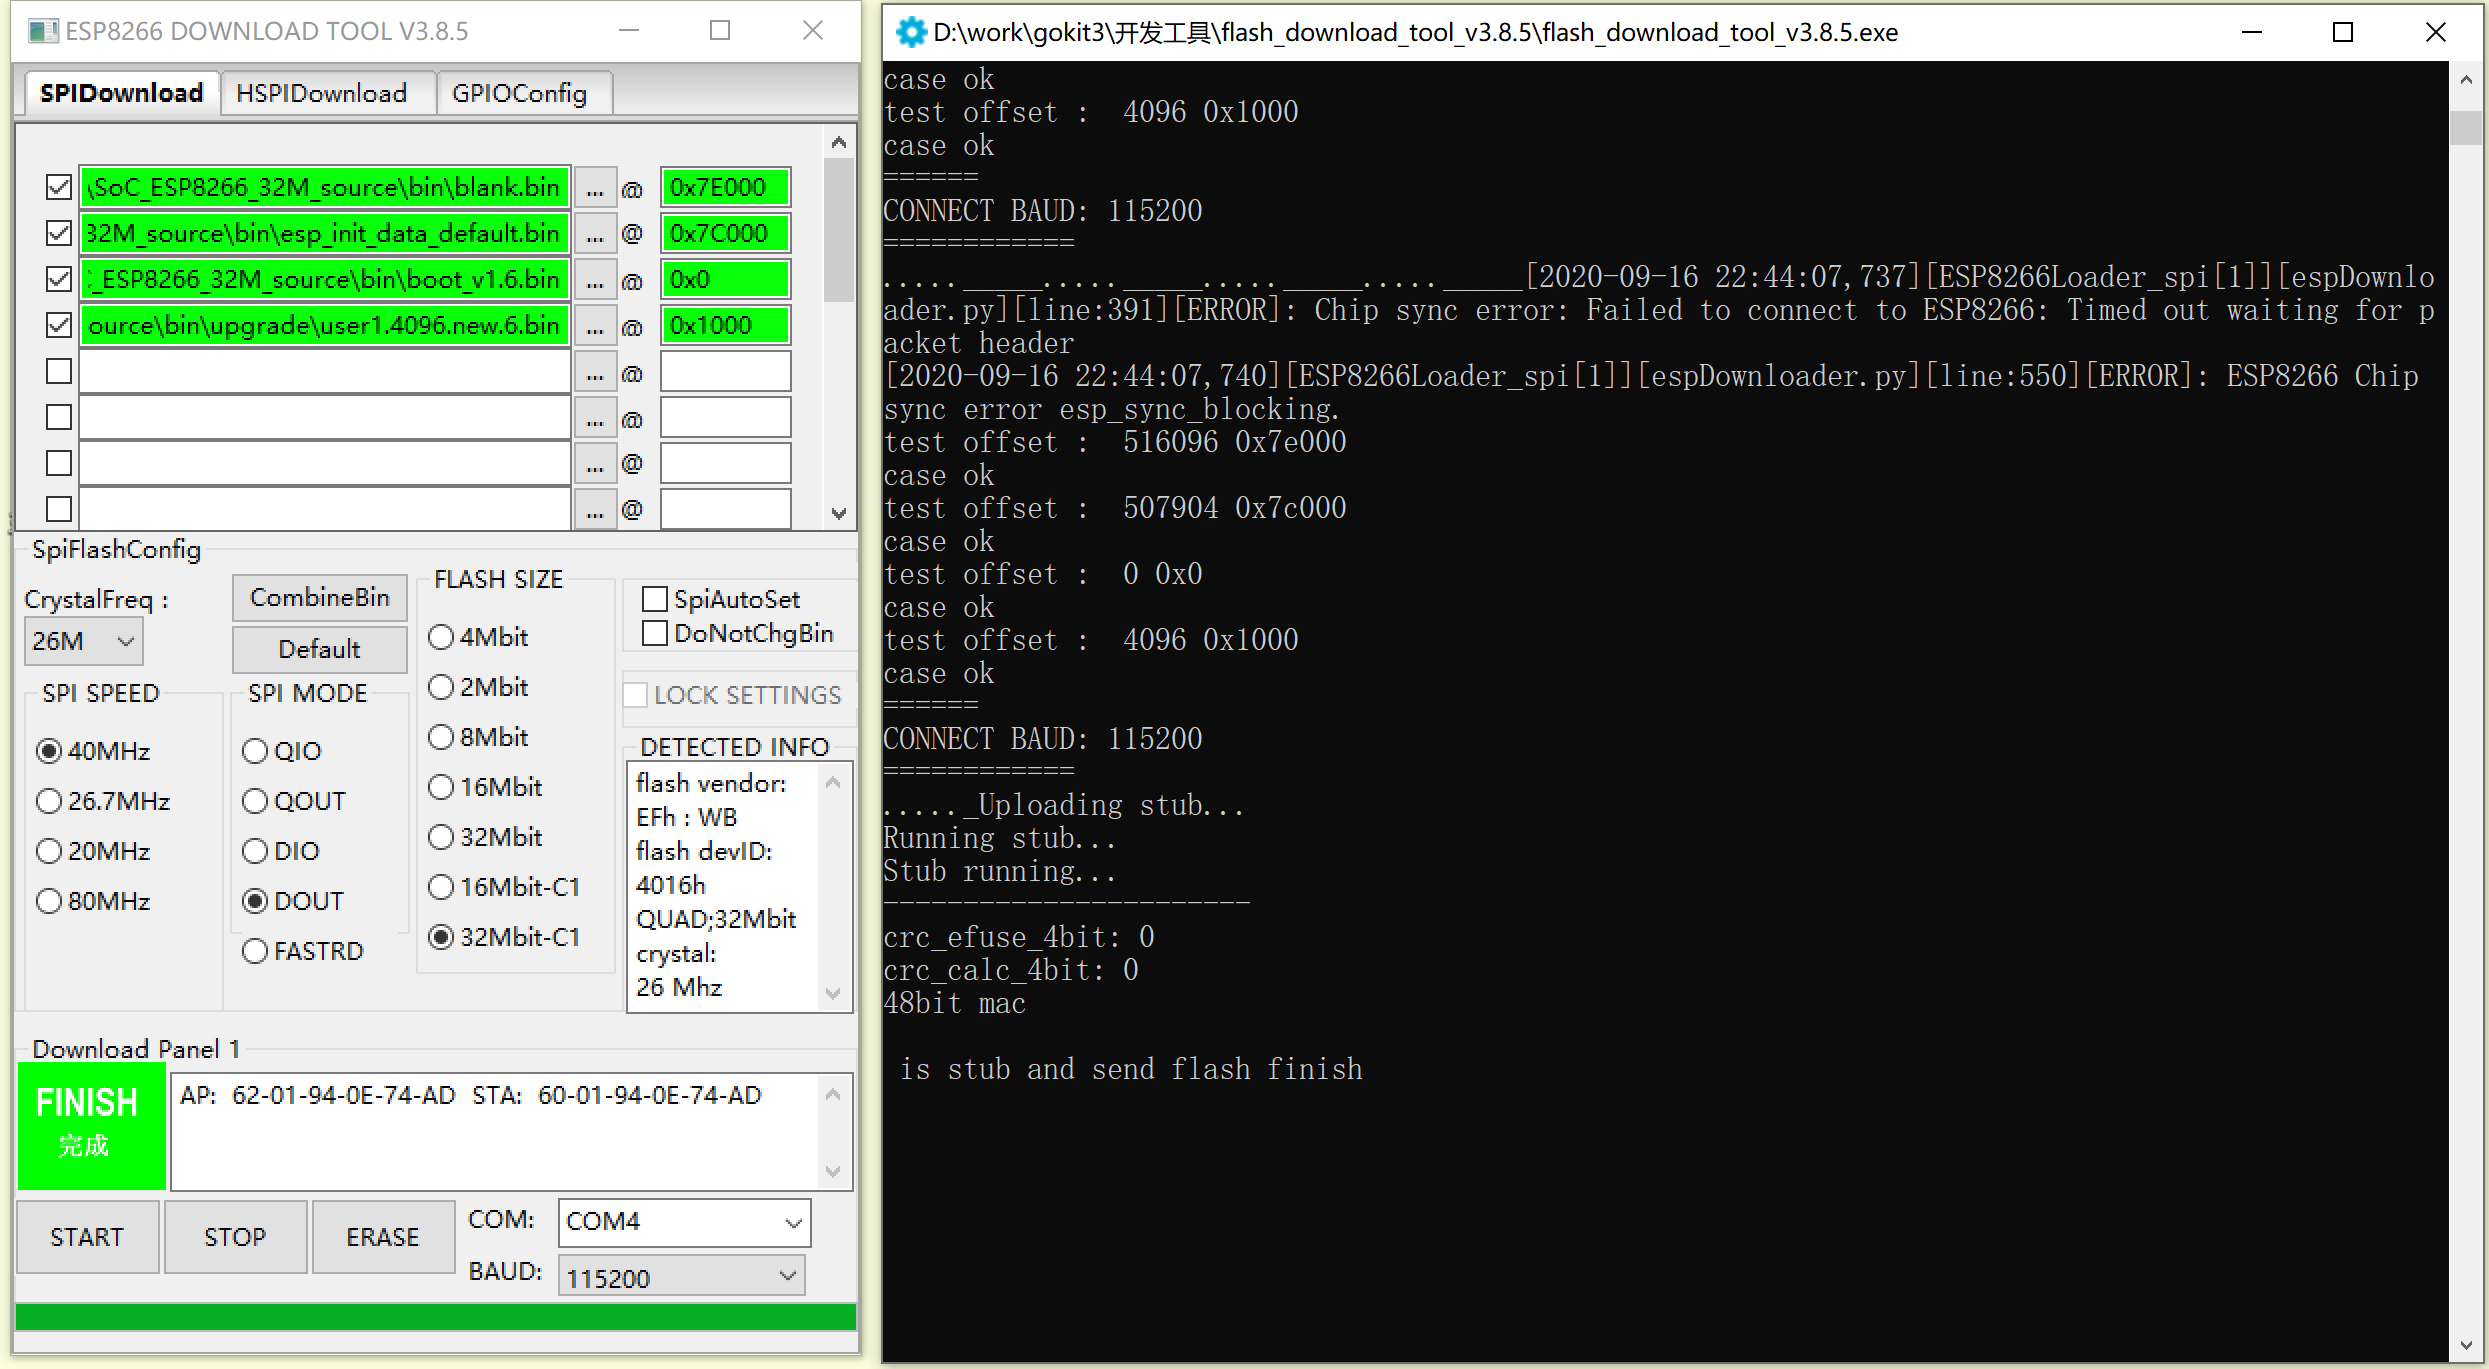The width and height of the screenshot is (2489, 1369).
Task: Enable the SpiAutoSet checkbox
Action: [655, 599]
